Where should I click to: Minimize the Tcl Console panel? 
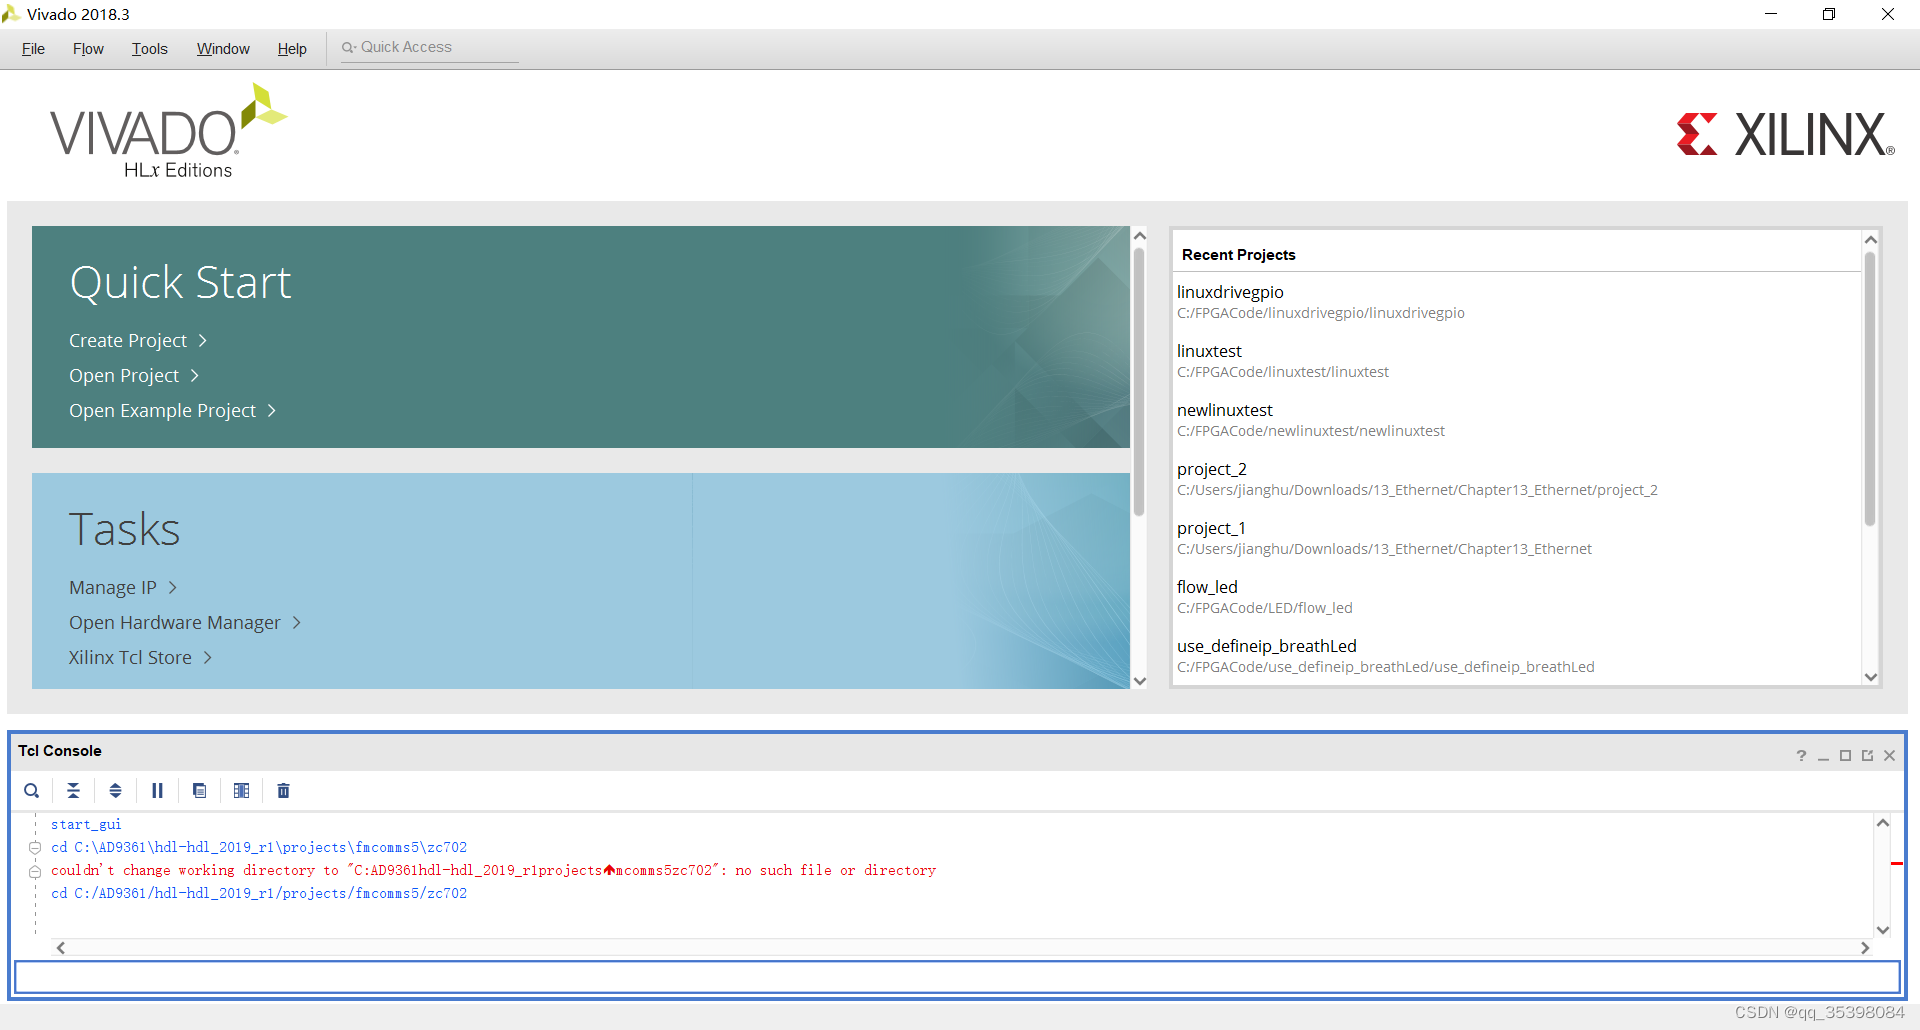click(1823, 756)
